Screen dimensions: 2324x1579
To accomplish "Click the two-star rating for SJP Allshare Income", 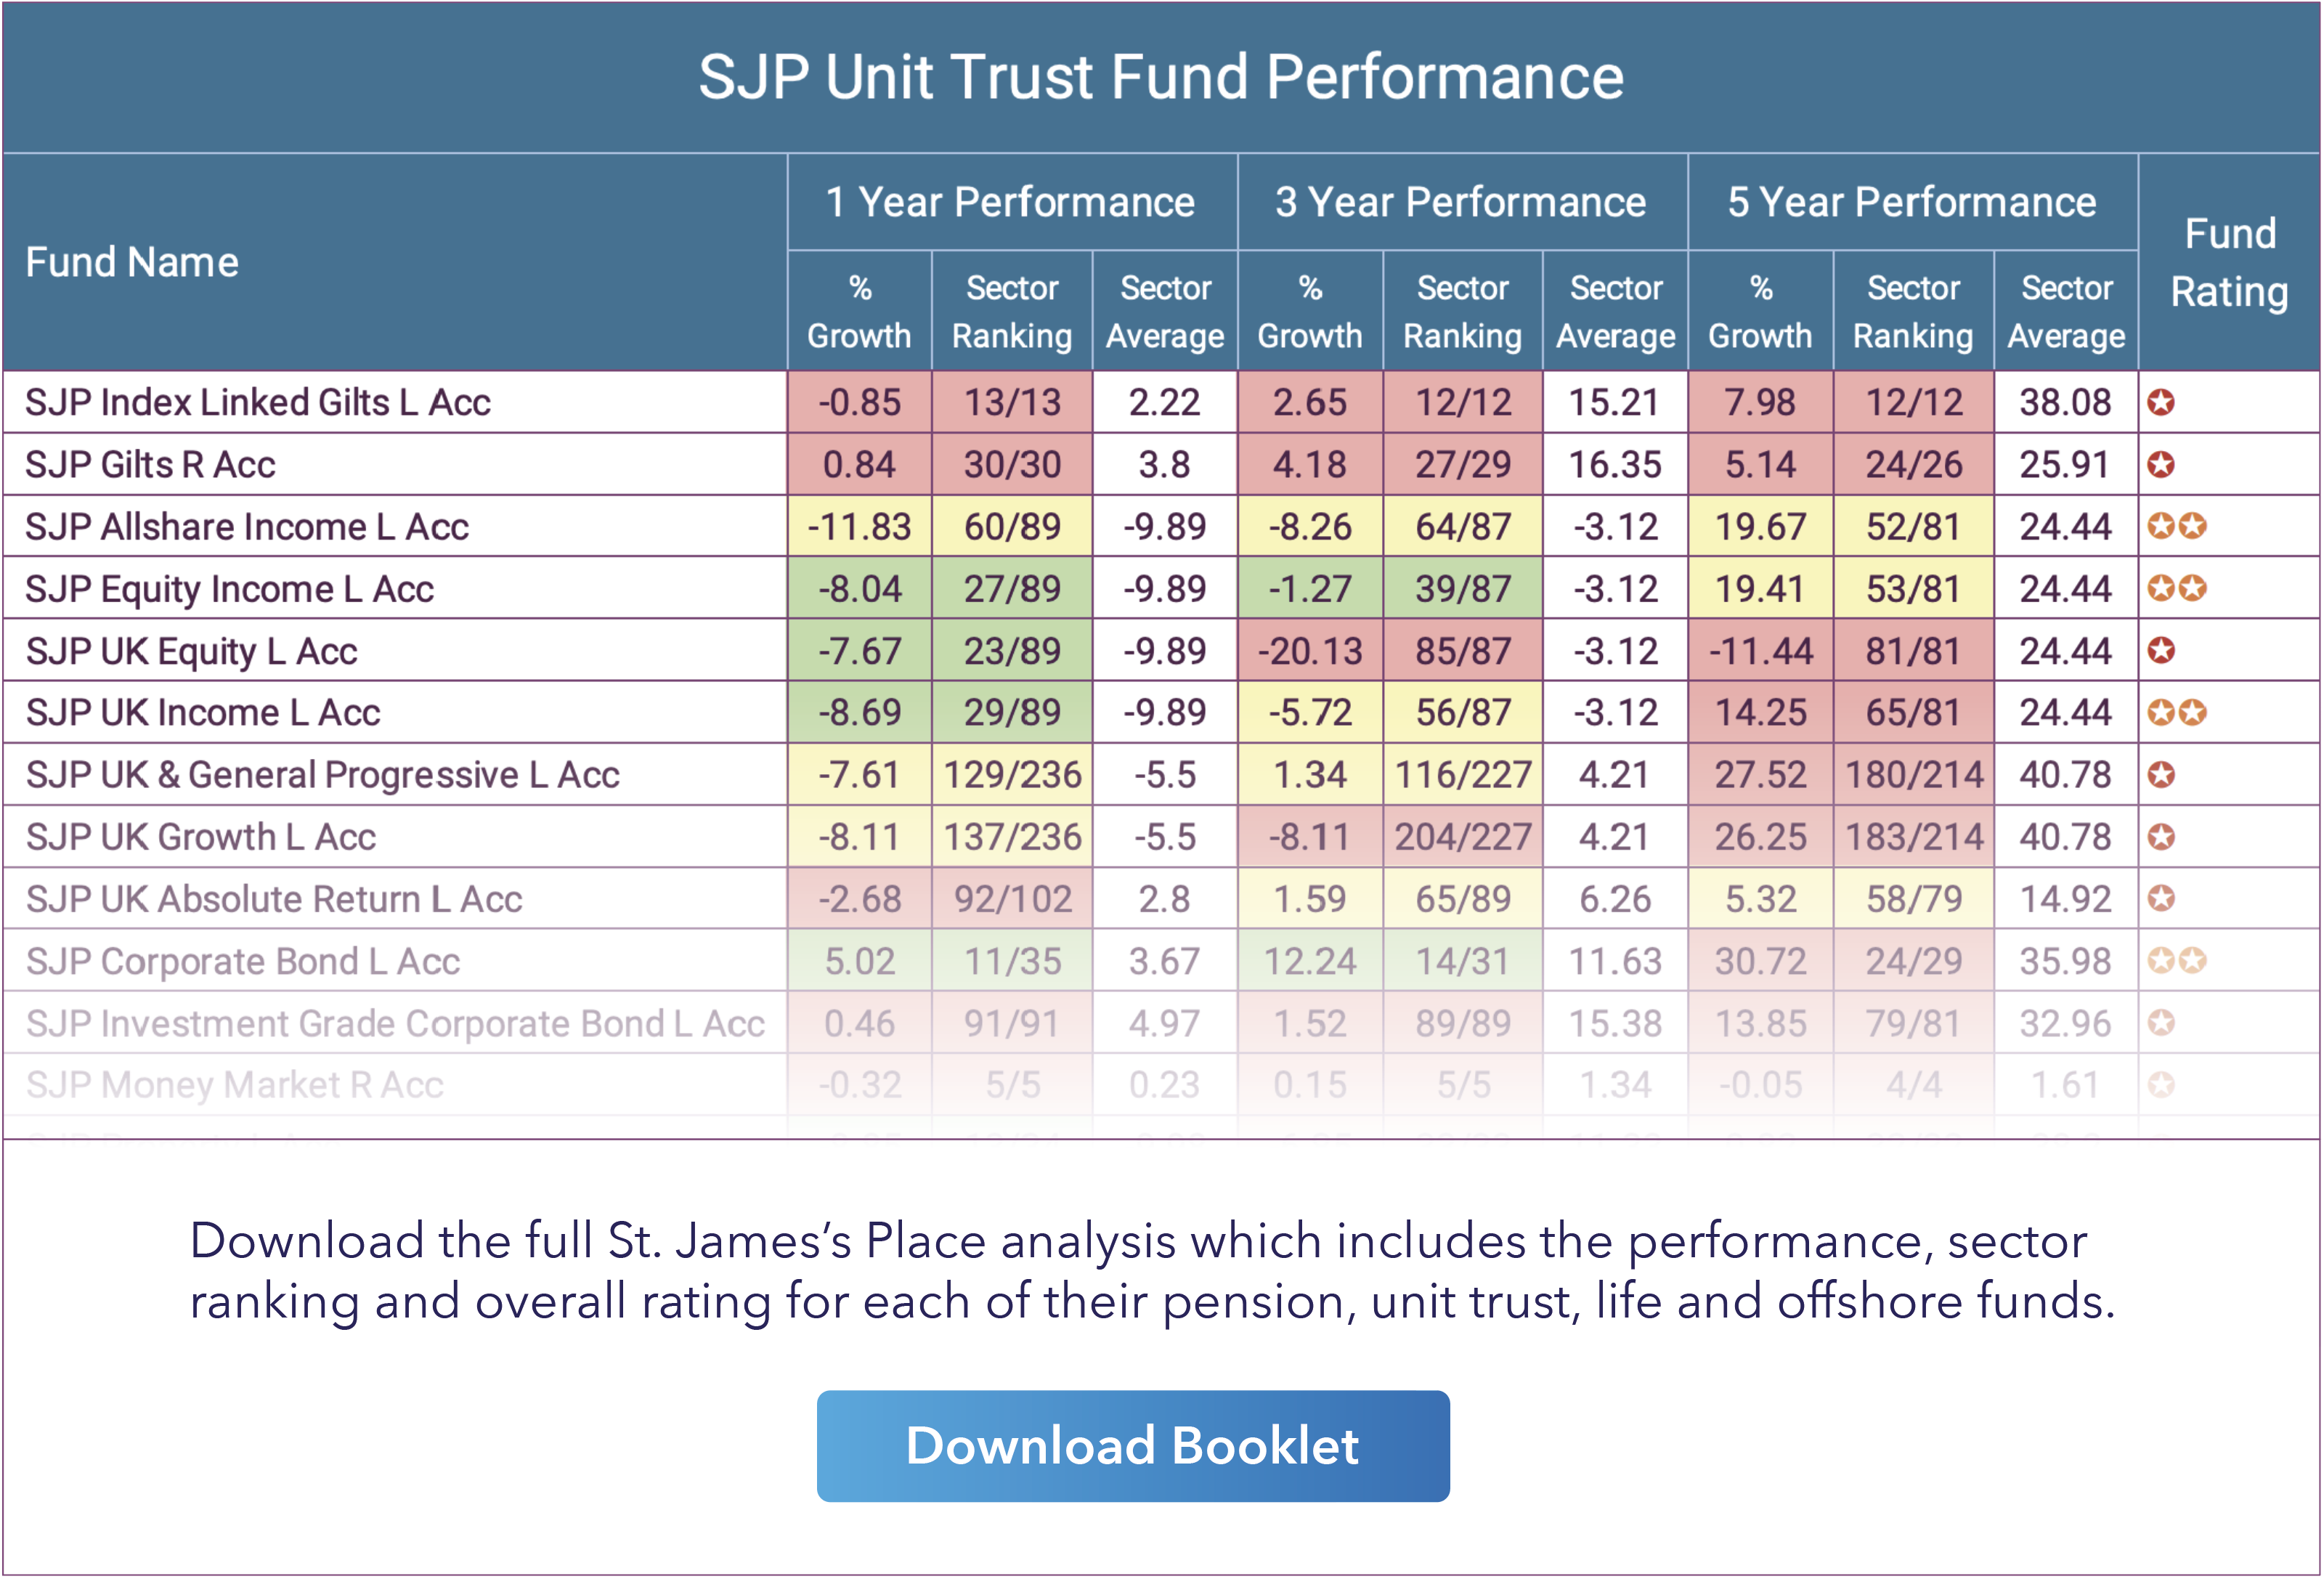I will (x=2177, y=527).
